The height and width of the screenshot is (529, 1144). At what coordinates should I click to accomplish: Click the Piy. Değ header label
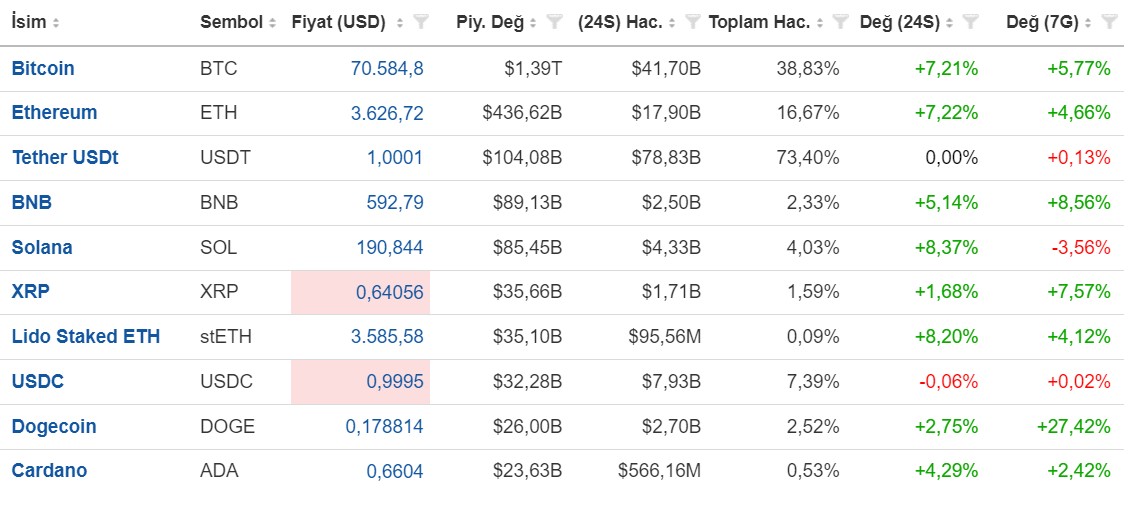490,23
